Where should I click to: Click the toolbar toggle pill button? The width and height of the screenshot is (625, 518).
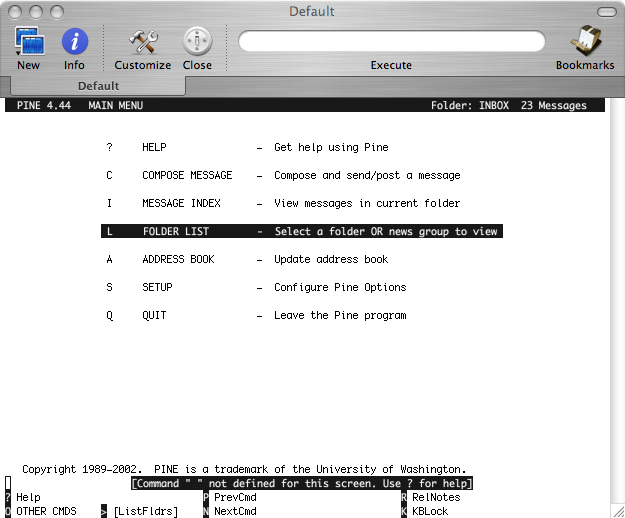[x=607, y=12]
